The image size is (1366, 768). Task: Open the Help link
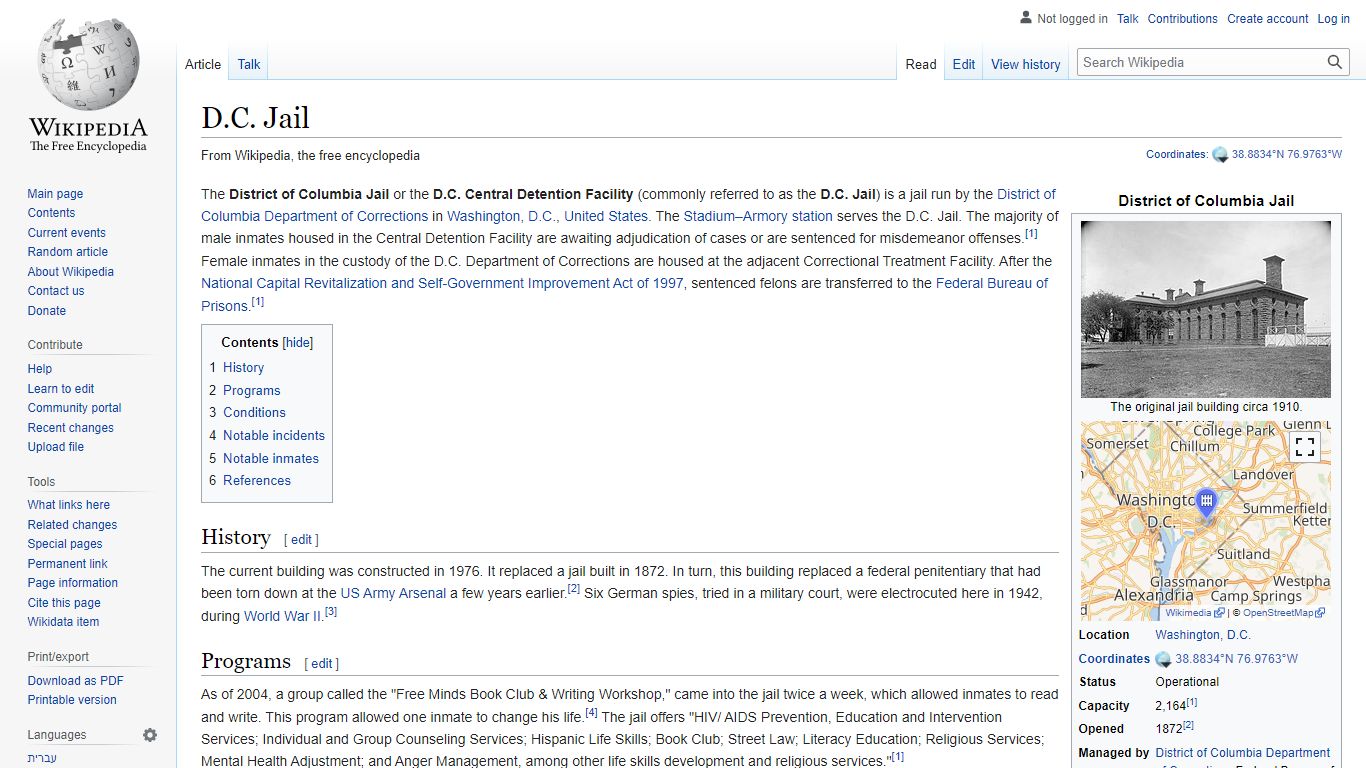click(40, 369)
